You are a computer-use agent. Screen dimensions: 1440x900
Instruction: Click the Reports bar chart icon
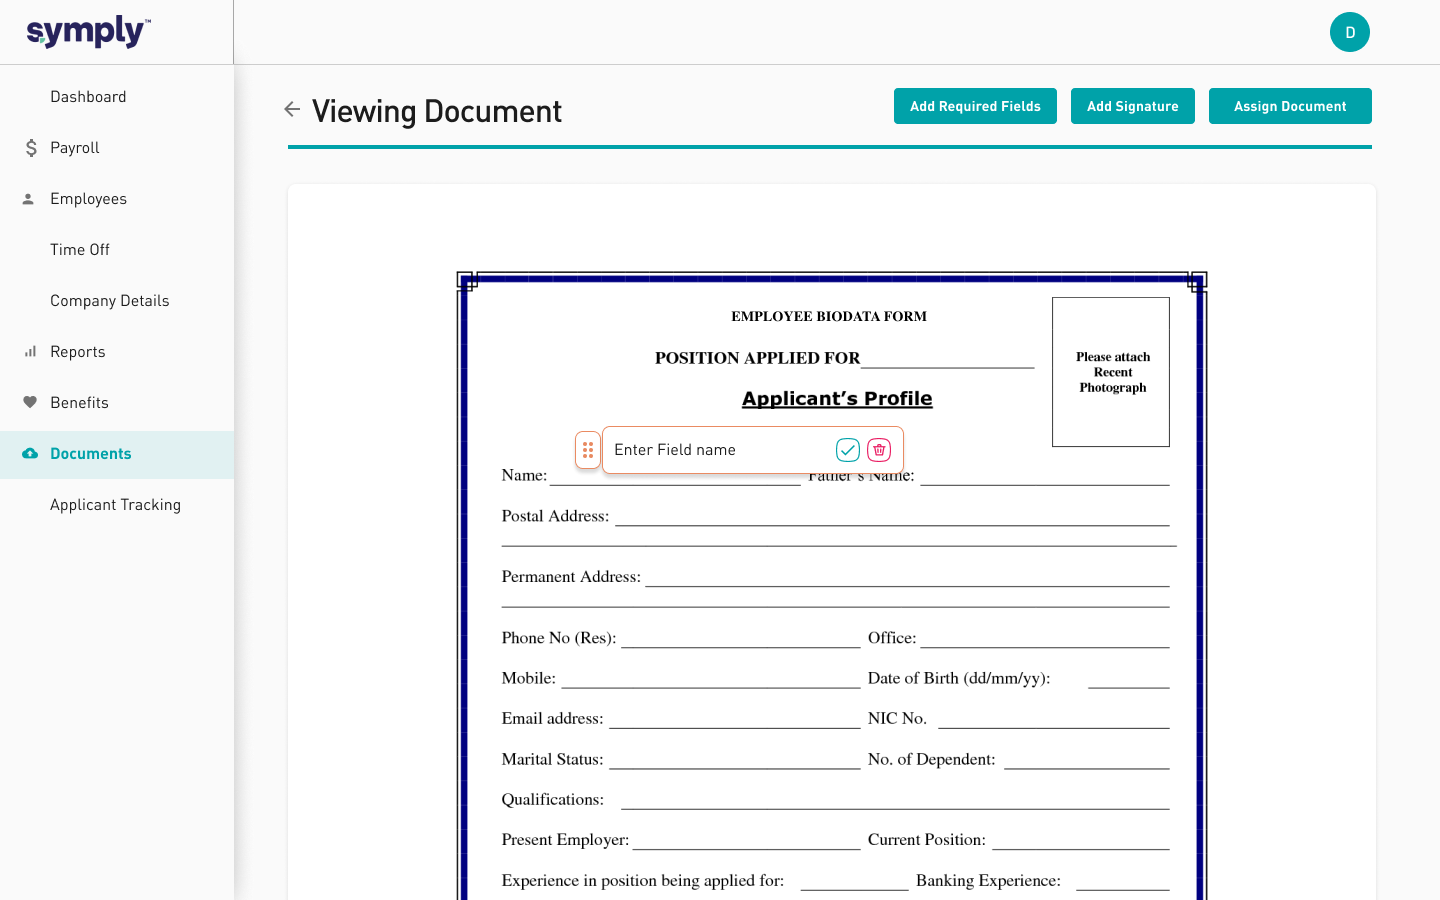30,352
